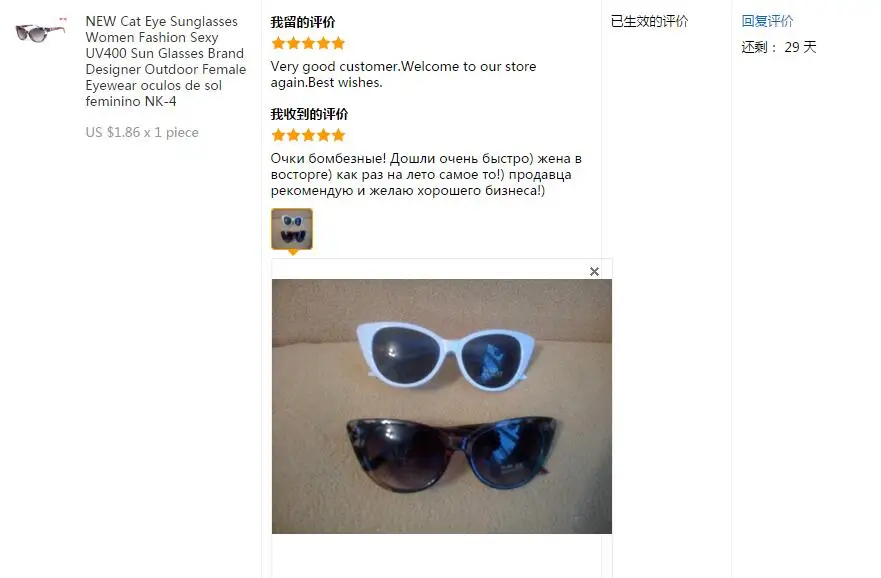Click the third star under 我留的评价

(x=308, y=43)
